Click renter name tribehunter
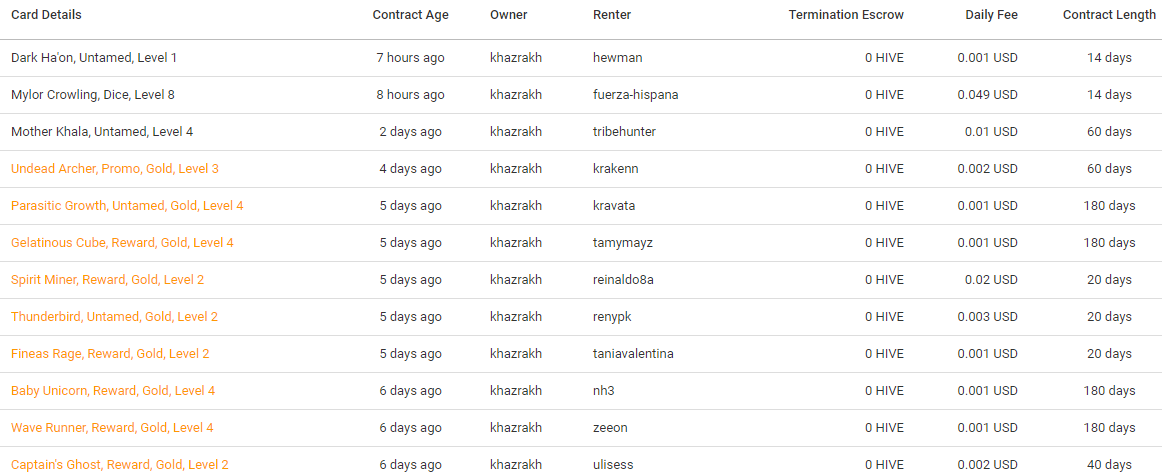The width and height of the screenshot is (1162, 475). tap(624, 132)
